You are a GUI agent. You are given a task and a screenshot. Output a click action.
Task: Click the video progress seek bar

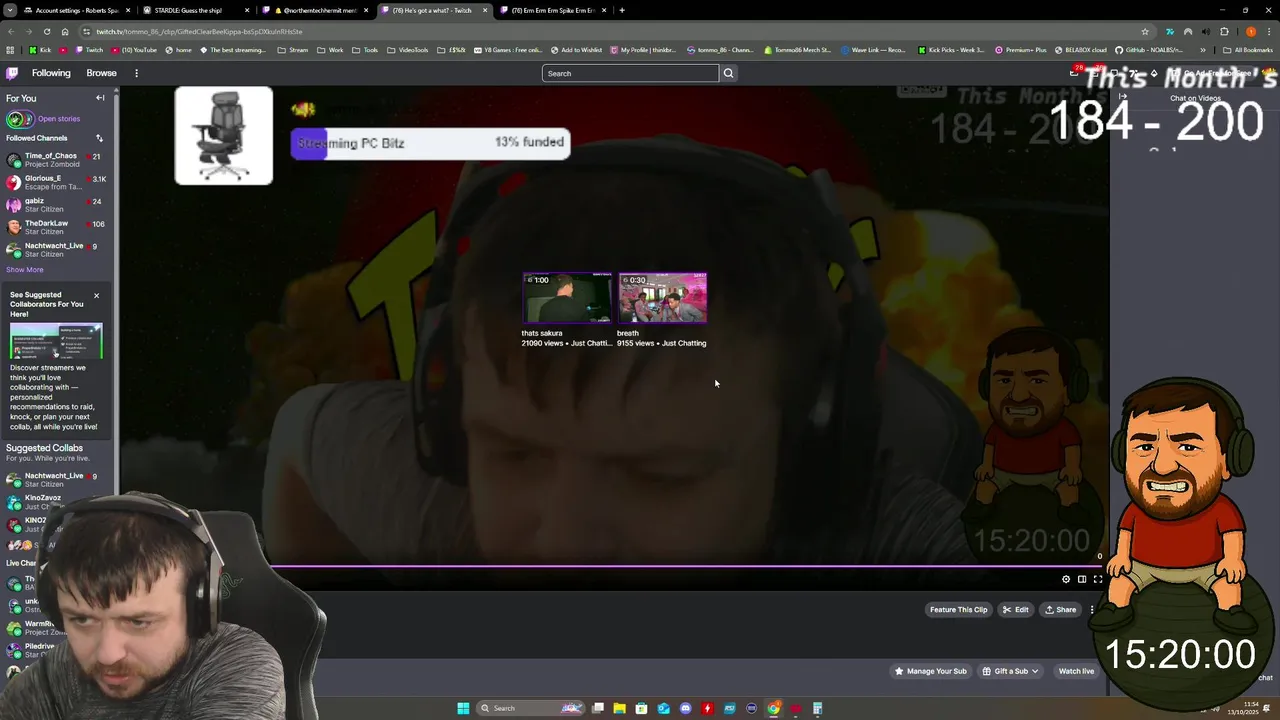[x=685, y=566]
